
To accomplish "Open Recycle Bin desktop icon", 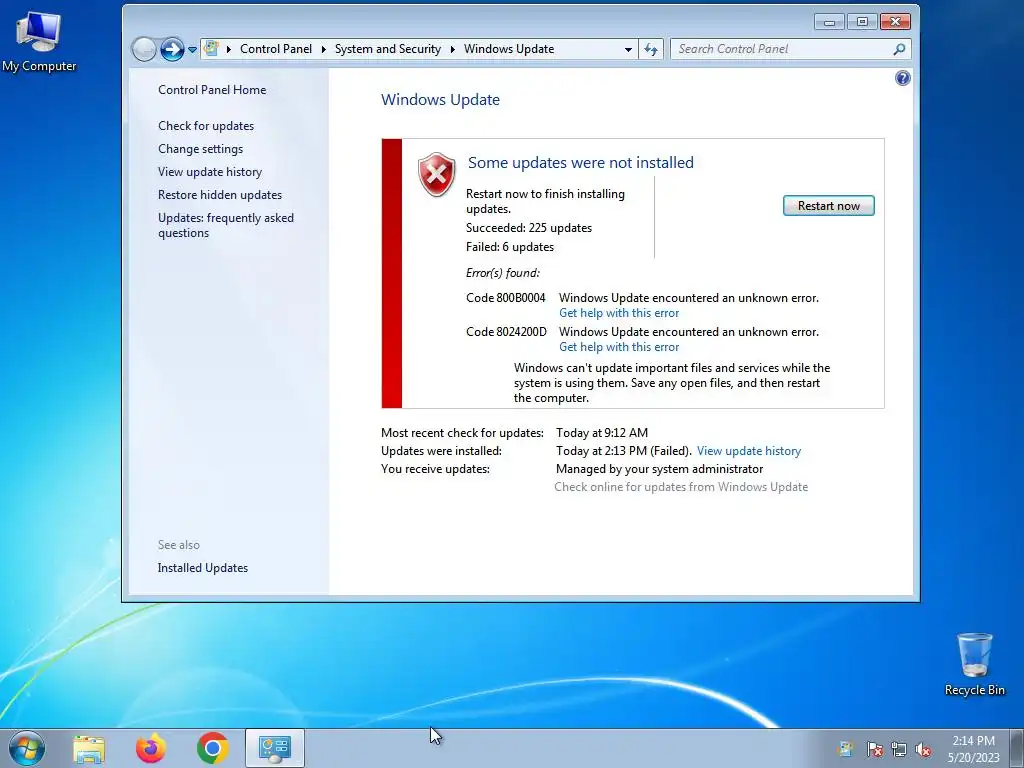I will 974,664.
